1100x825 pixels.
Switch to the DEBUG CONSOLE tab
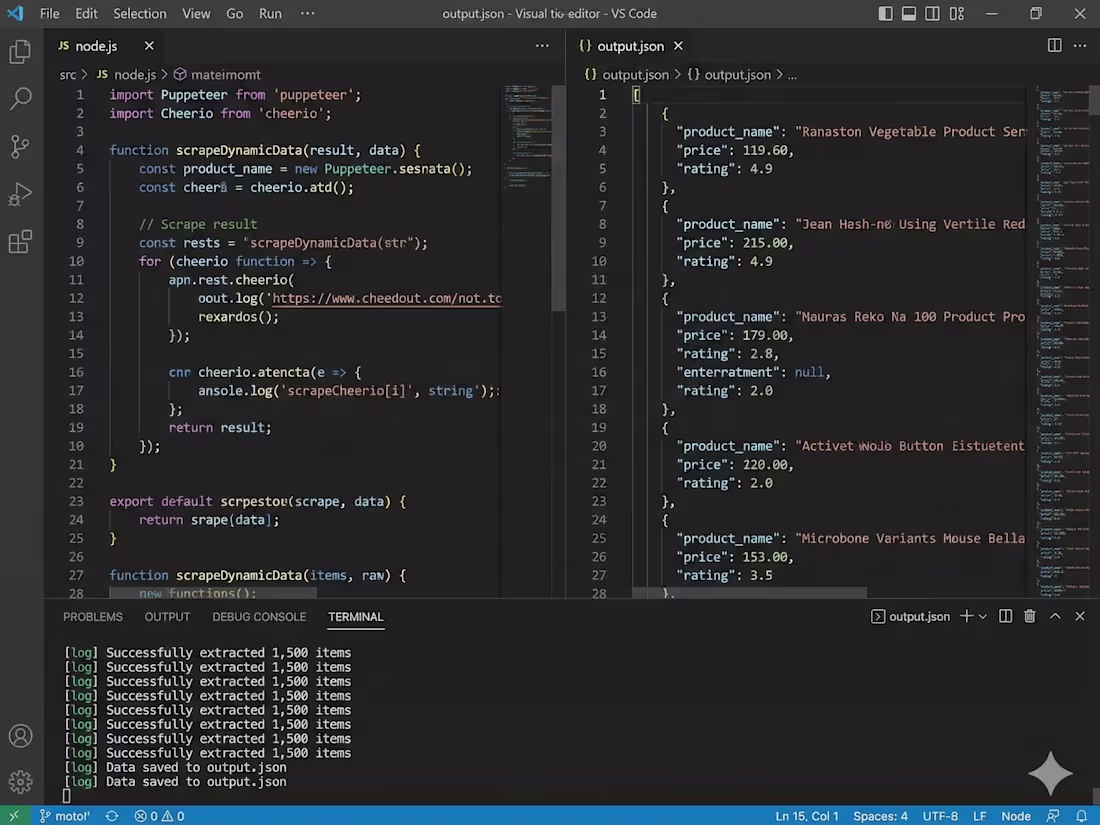(x=259, y=617)
